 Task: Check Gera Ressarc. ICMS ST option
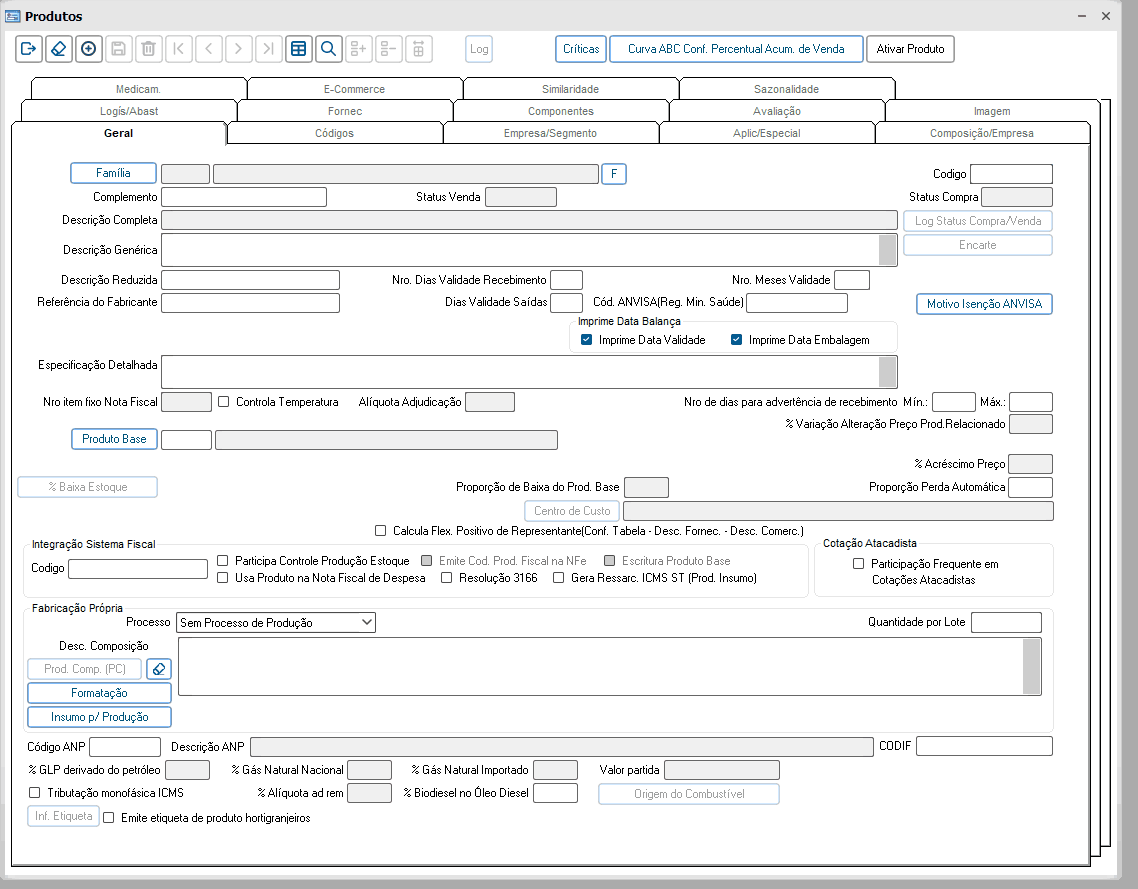pos(558,578)
